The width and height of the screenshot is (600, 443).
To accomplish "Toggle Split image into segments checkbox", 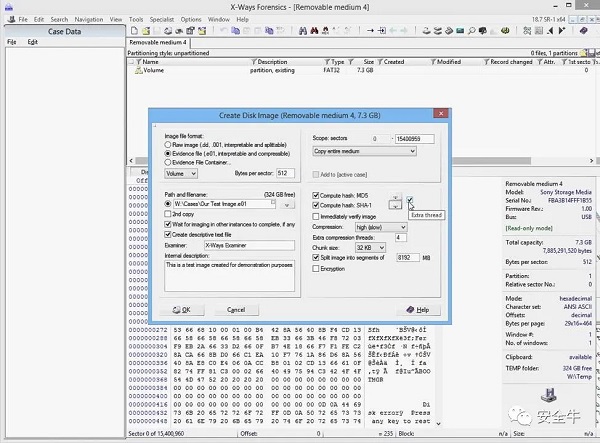I will pyautogui.click(x=316, y=258).
